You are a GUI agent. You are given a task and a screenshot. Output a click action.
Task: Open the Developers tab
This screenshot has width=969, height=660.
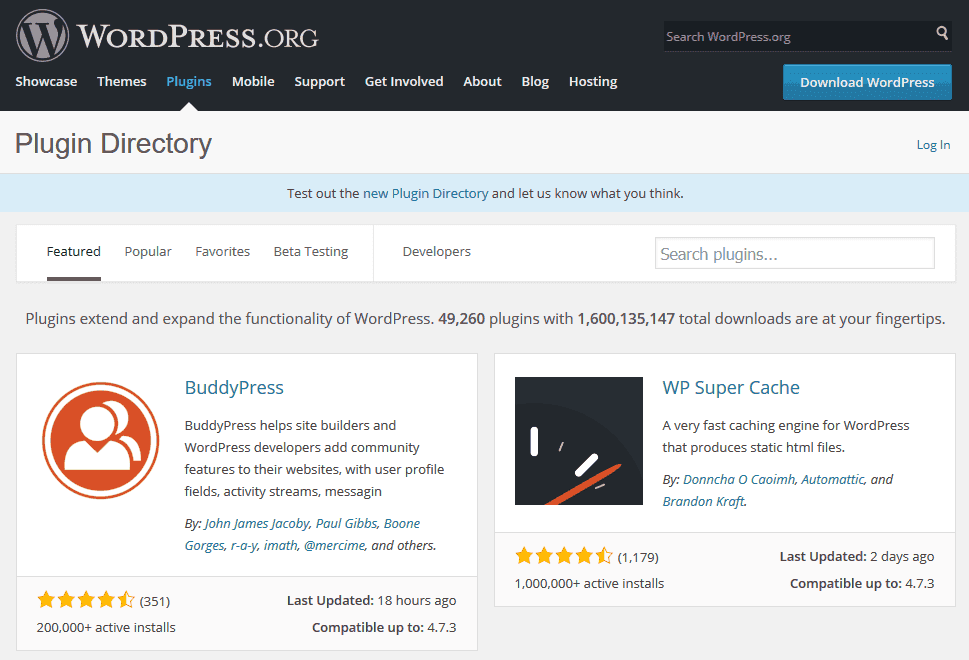point(437,252)
